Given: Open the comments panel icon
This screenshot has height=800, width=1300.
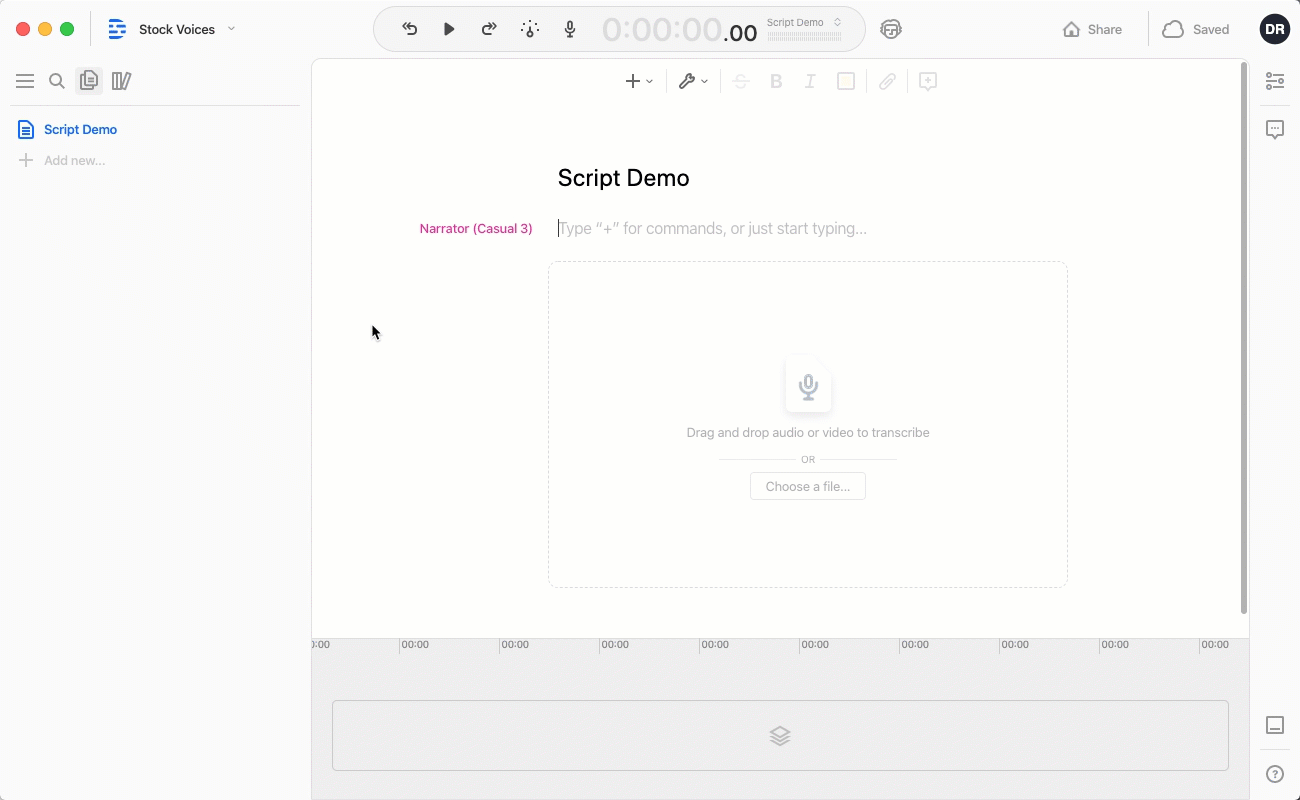Looking at the screenshot, I should (x=1275, y=129).
